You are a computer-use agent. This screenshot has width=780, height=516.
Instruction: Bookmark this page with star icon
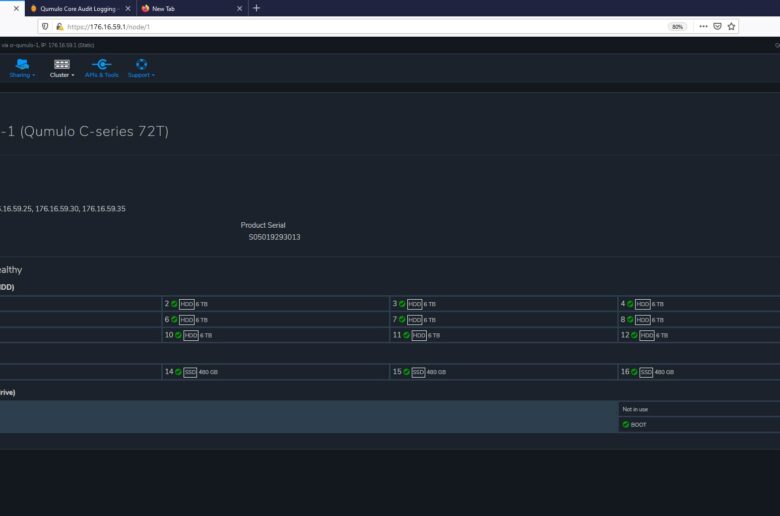point(731,26)
